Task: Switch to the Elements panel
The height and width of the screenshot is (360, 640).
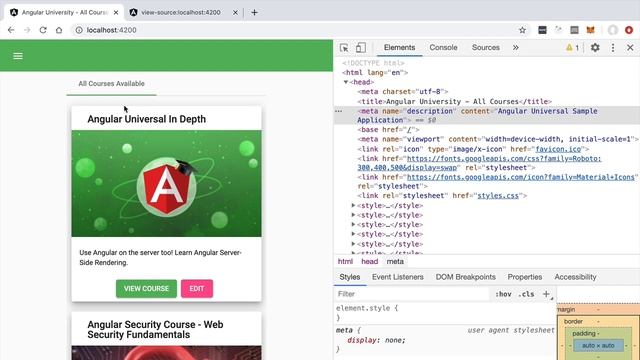Action: (x=399, y=48)
